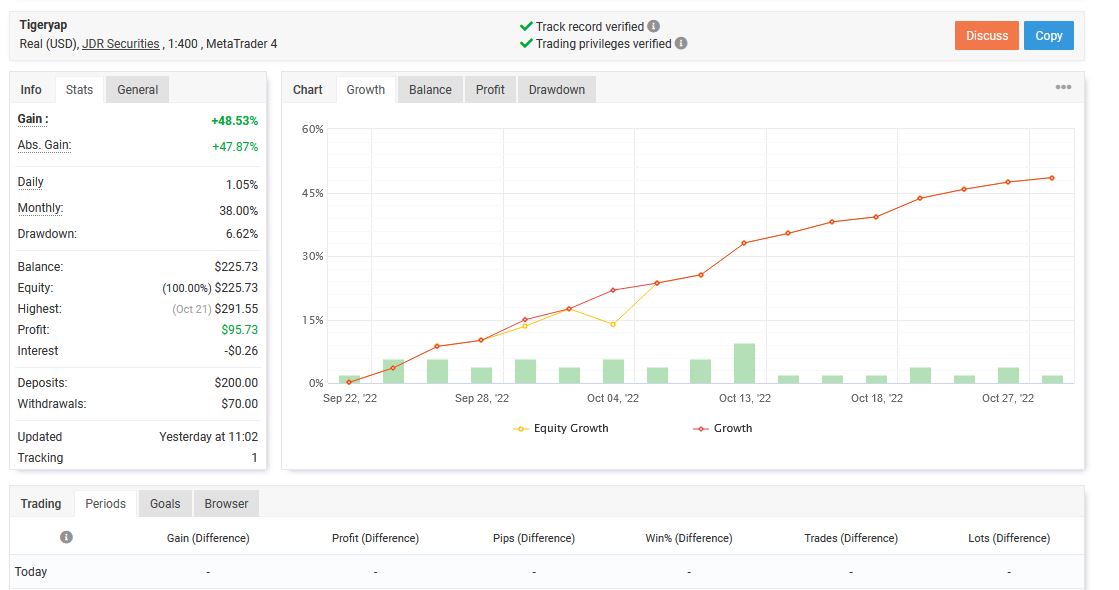Click the $291.55 highest balance value
The image size is (1119, 590).
[x=236, y=309]
